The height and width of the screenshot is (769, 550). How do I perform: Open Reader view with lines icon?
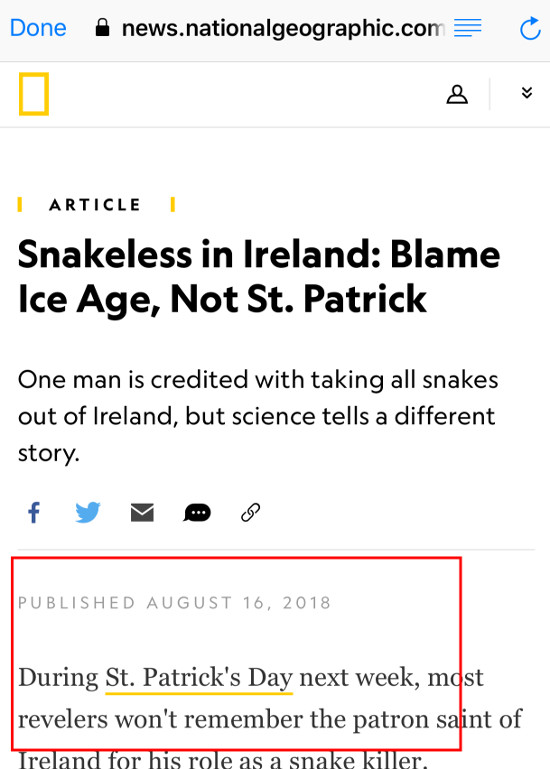click(x=467, y=28)
